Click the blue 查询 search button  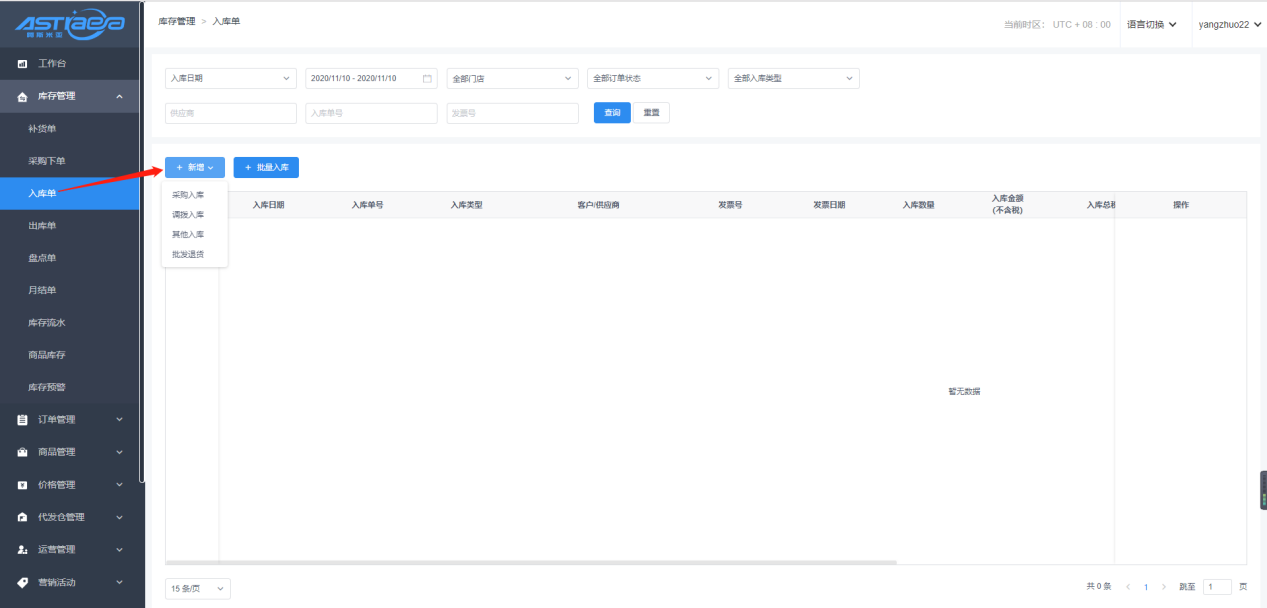click(x=612, y=113)
